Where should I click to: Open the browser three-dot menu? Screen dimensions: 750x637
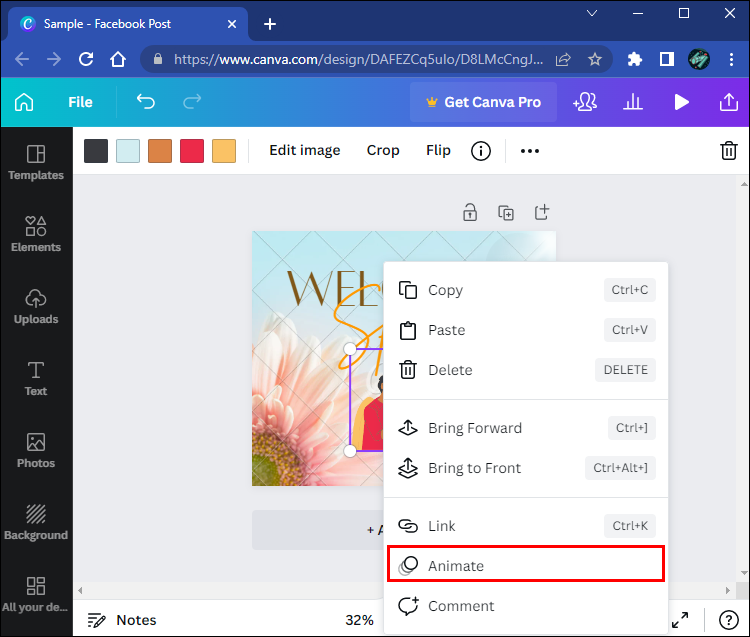tap(731, 59)
